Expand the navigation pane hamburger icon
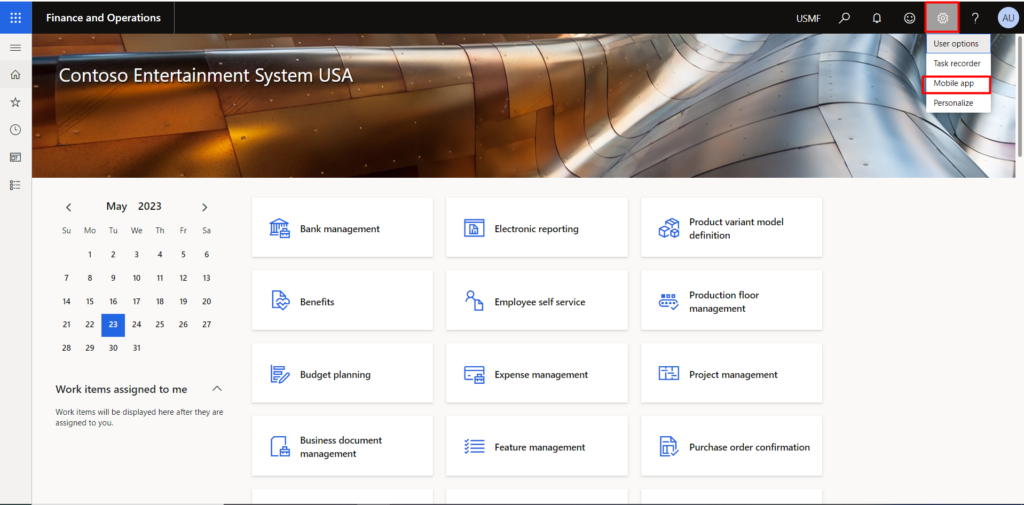The width and height of the screenshot is (1024, 505). pos(16,48)
